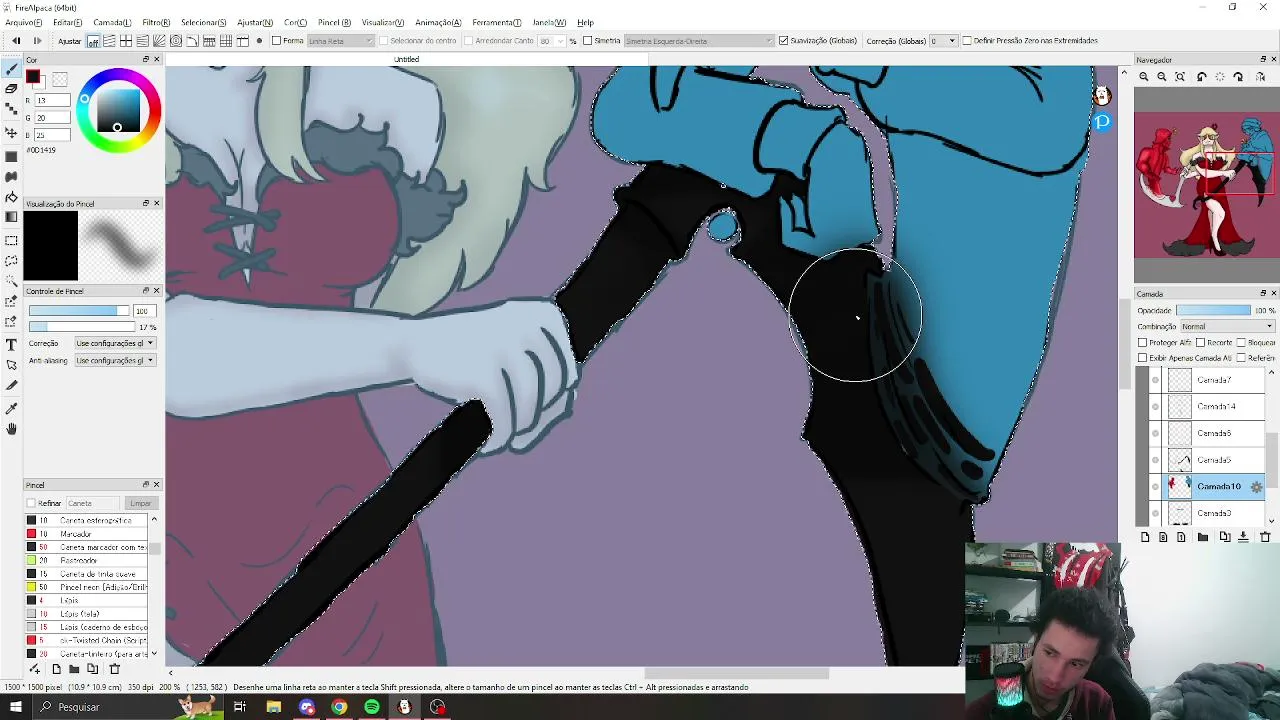Check the Proteger Alfa option
The width and height of the screenshot is (1280, 720).
coord(1143,343)
